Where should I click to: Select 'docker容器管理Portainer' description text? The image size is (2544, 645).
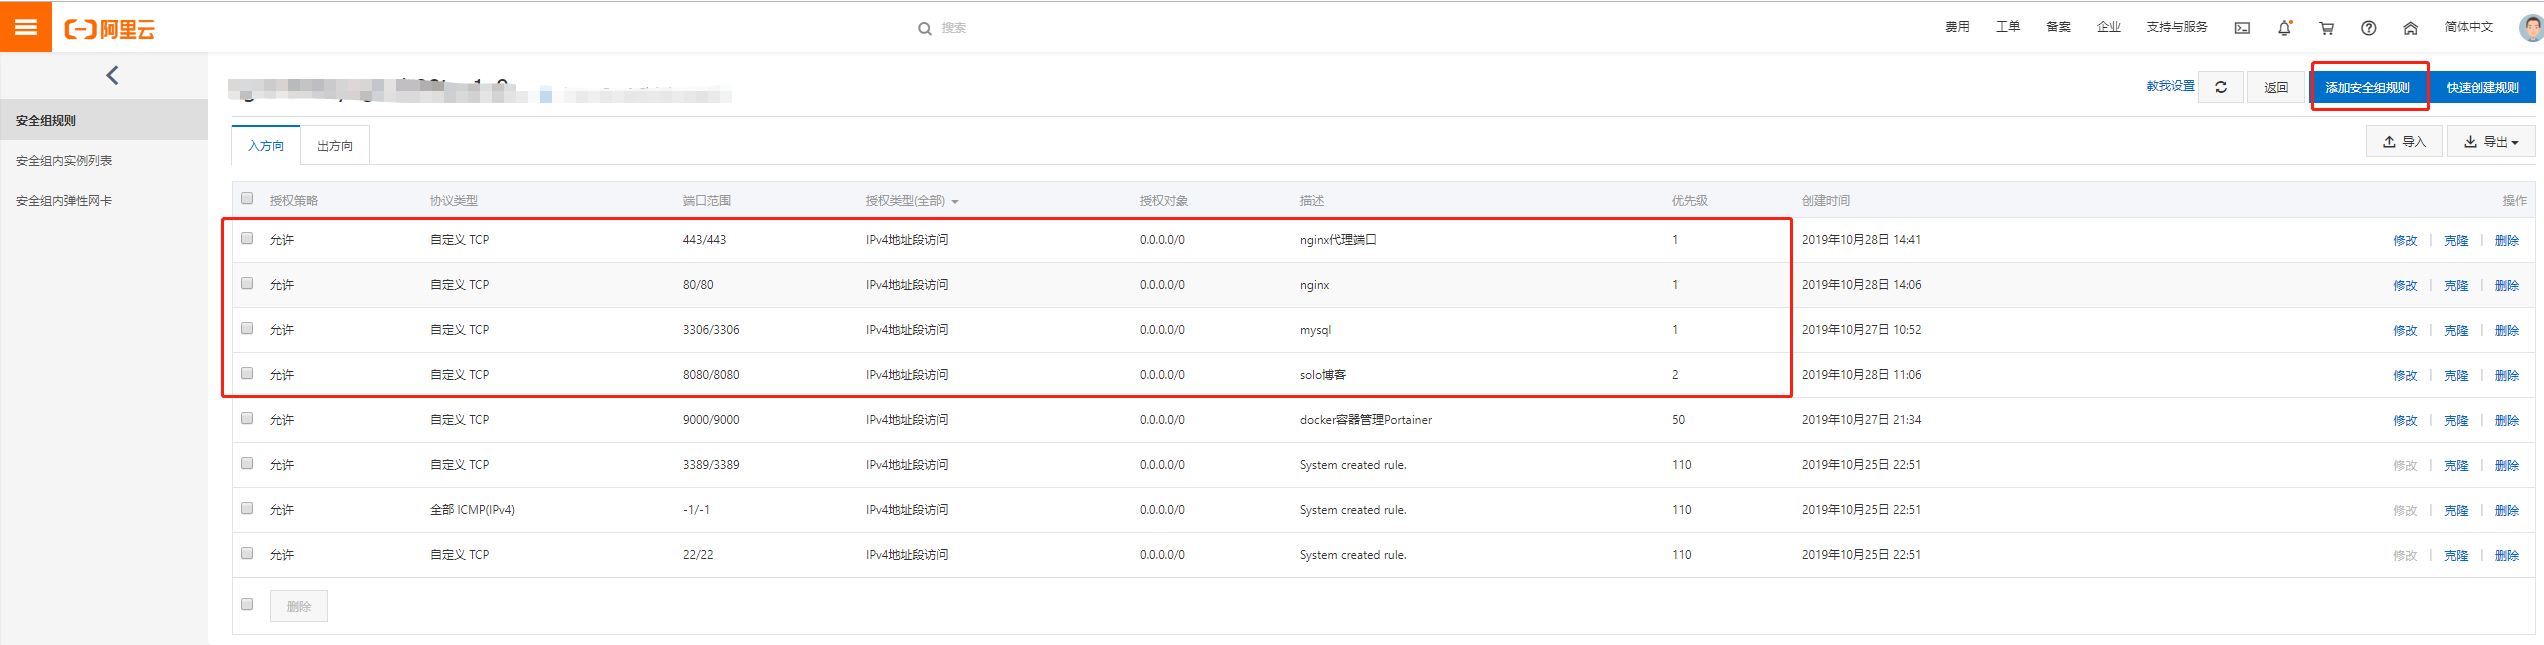(1365, 420)
